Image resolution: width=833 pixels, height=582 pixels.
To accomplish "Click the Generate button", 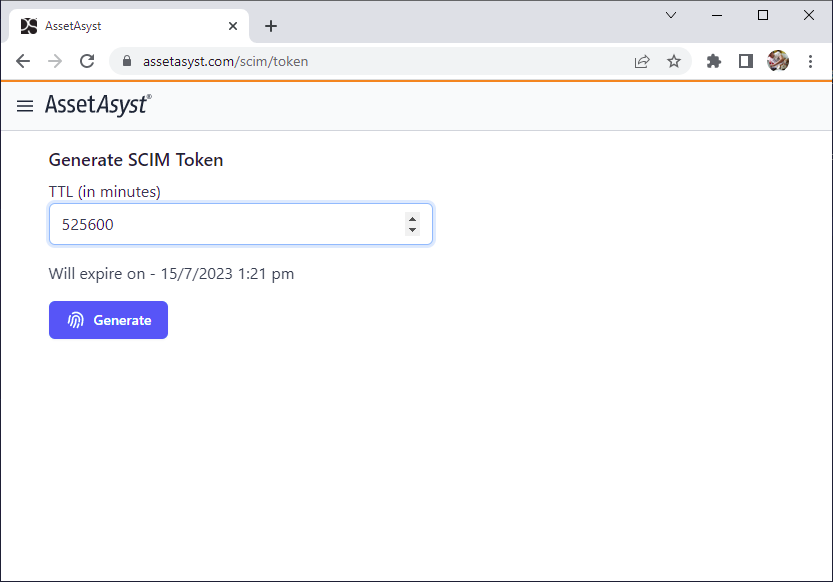I will 108,320.
